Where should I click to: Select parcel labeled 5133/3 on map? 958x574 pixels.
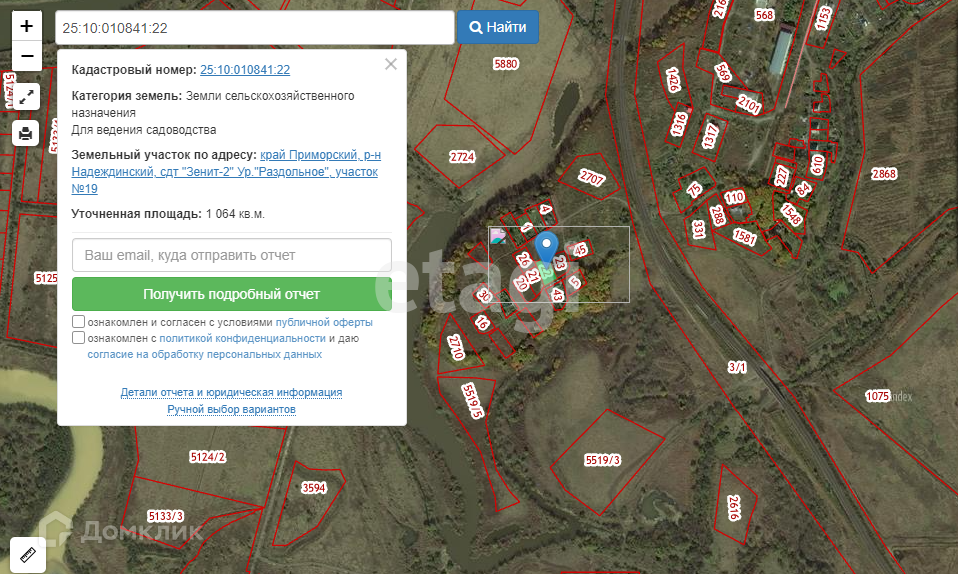(166, 516)
